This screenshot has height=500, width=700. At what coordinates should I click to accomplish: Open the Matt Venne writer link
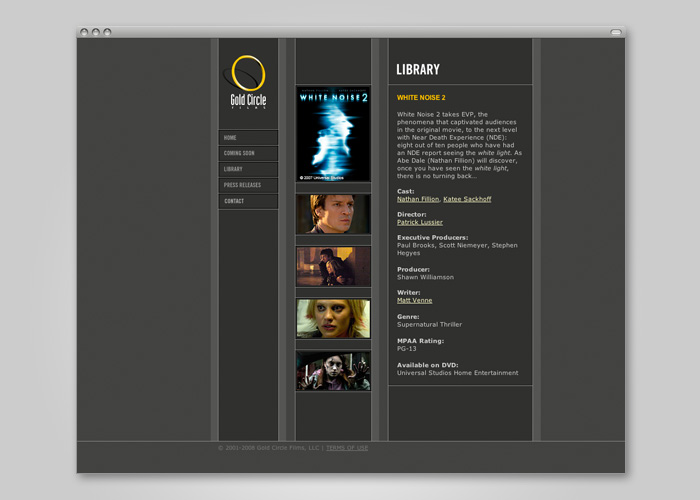[414, 300]
